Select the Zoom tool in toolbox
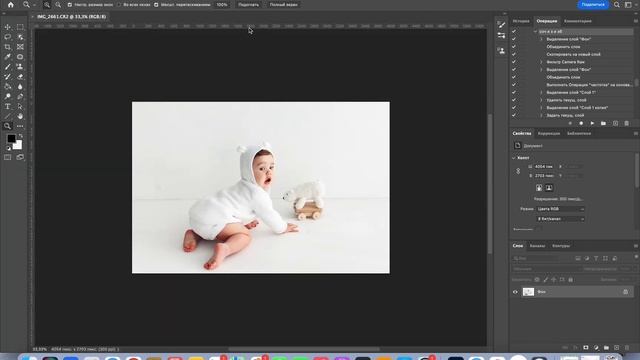 tap(8, 126)
